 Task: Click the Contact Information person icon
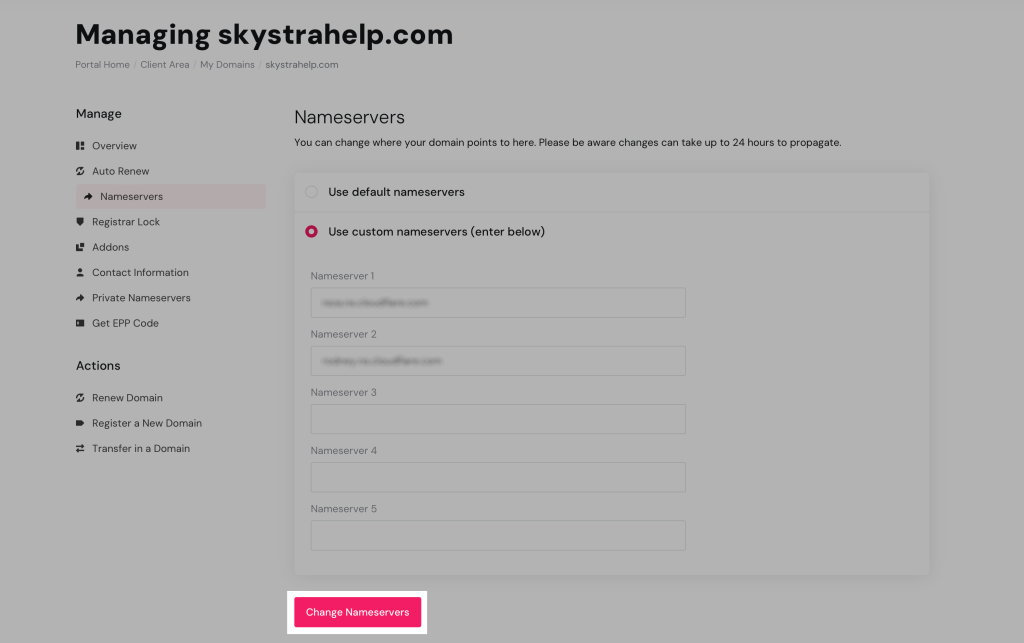click(x=80, y=272)
